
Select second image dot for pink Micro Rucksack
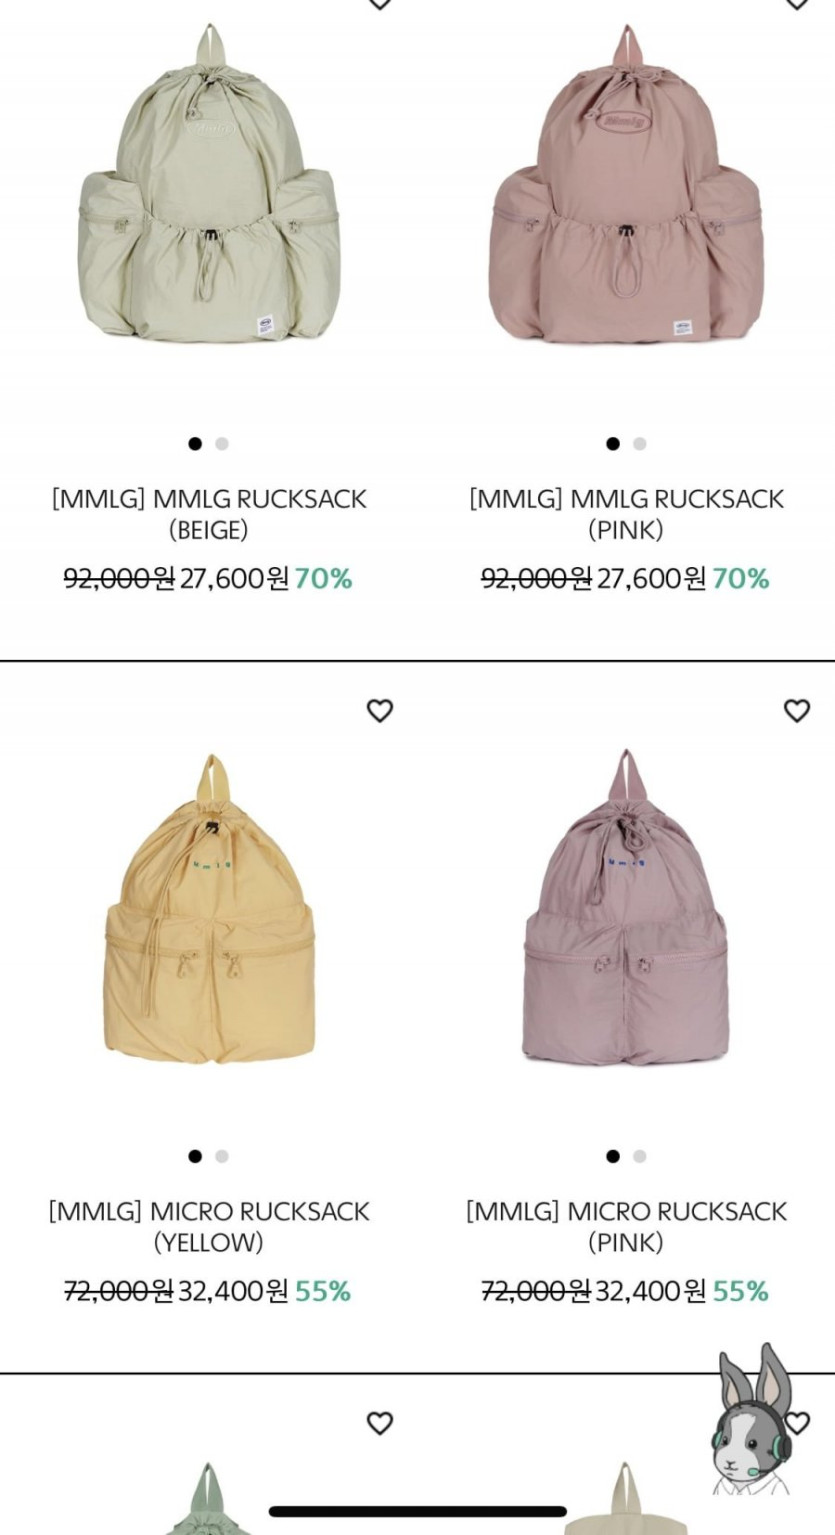click(639, 1156)
